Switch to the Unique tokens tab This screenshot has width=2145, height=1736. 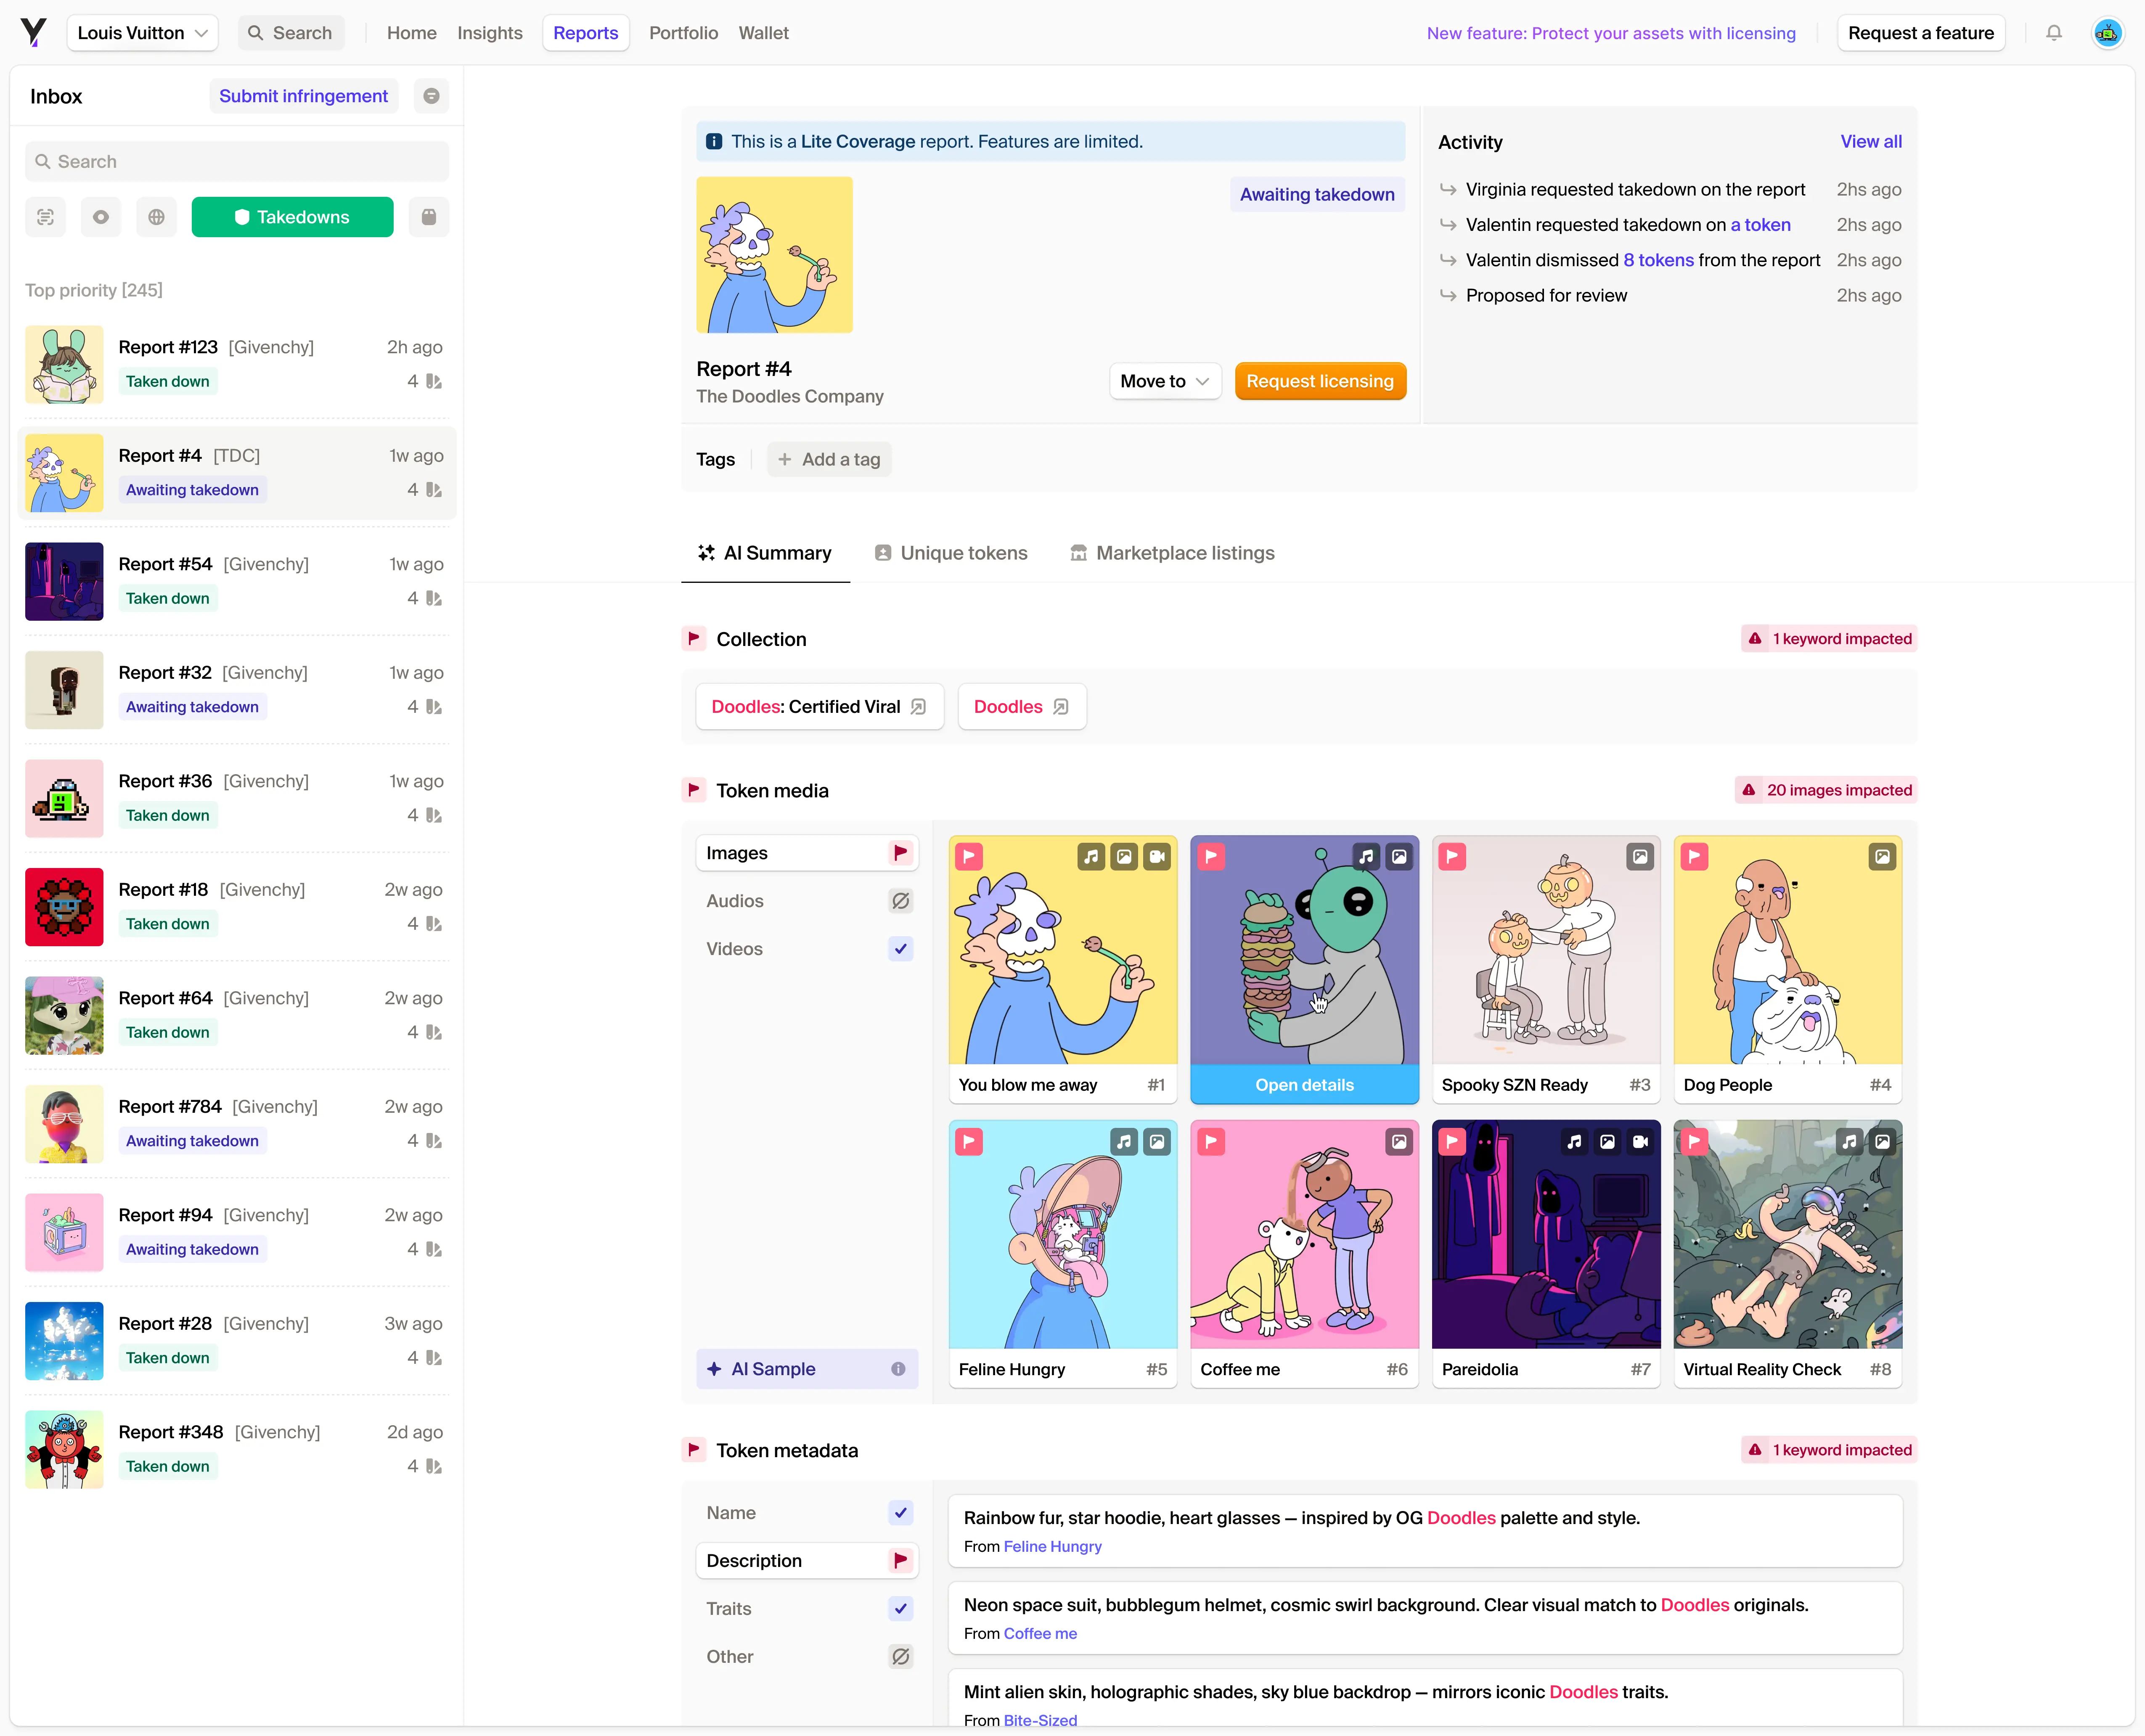951,553
